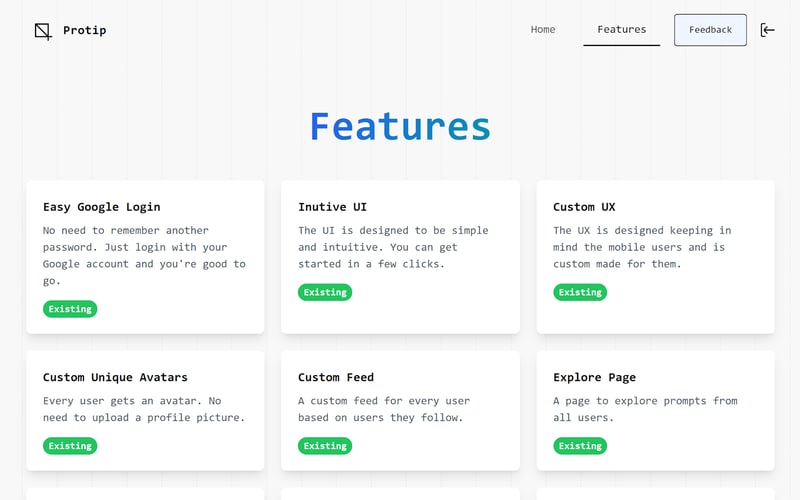800x500 pixels.
Task: Select the Custom UX card title
Action: pyautogui.click(x=584, y=207)
